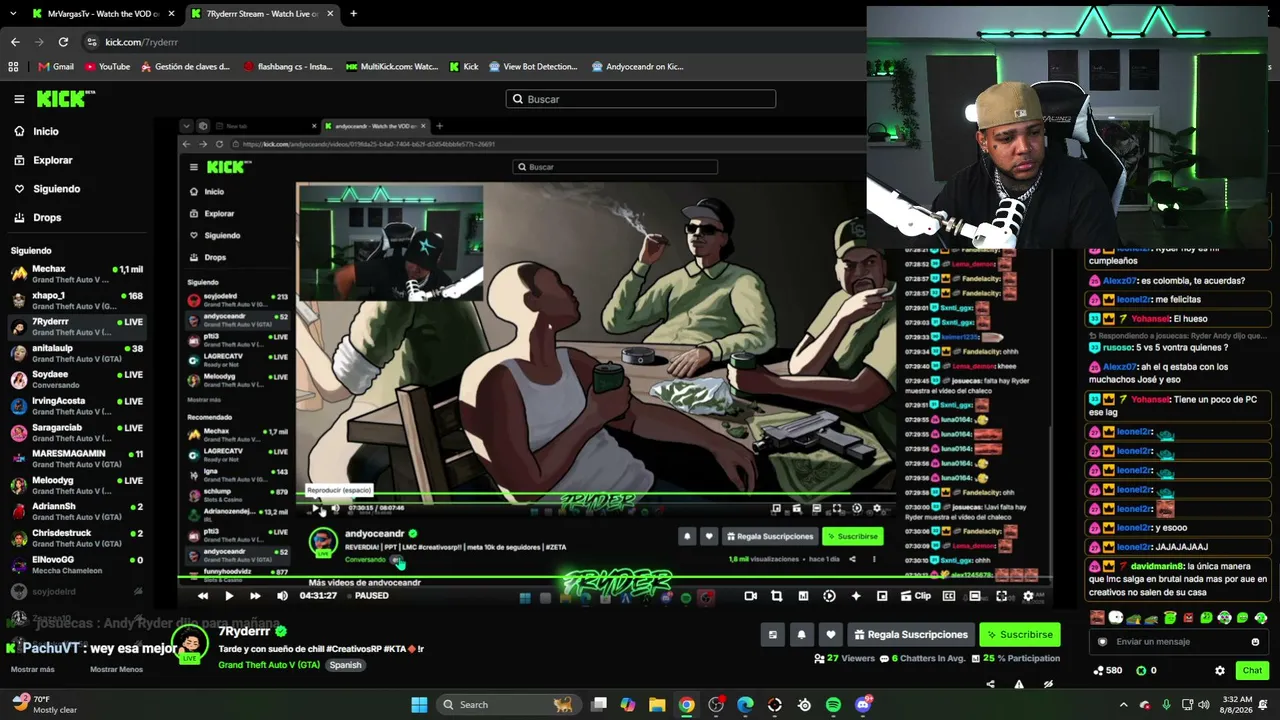Open the Chrome apps grid in bookmarks bar
This screenshot has height=720, width=1280.
13,67
